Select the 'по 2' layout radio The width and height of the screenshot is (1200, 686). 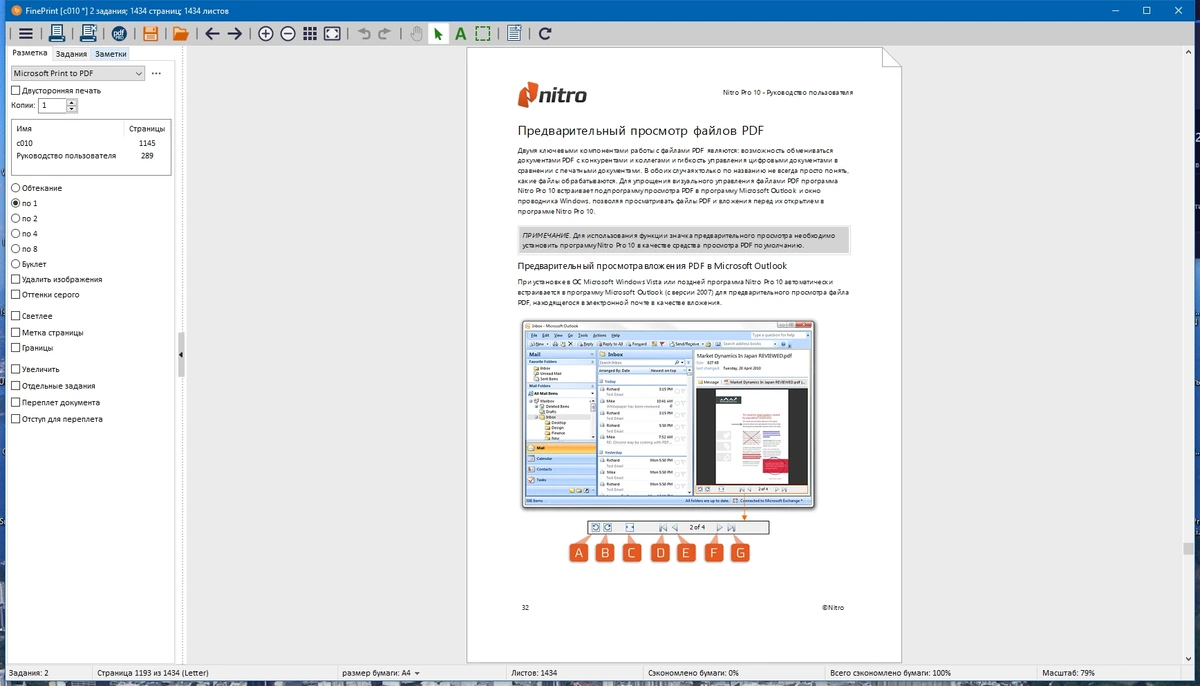(15, 218)
